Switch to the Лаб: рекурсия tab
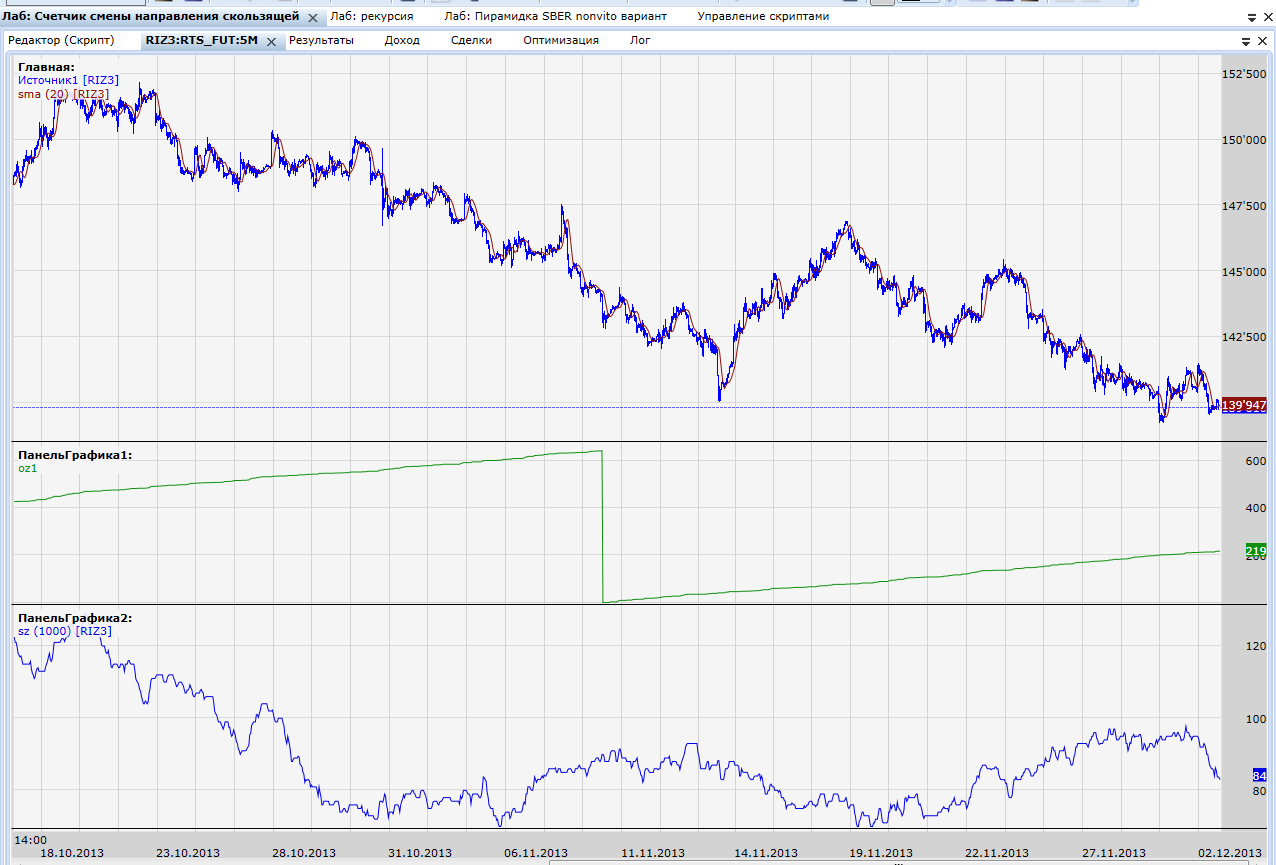This screenshot has width=1276, height=865. [x=371, y=16]
